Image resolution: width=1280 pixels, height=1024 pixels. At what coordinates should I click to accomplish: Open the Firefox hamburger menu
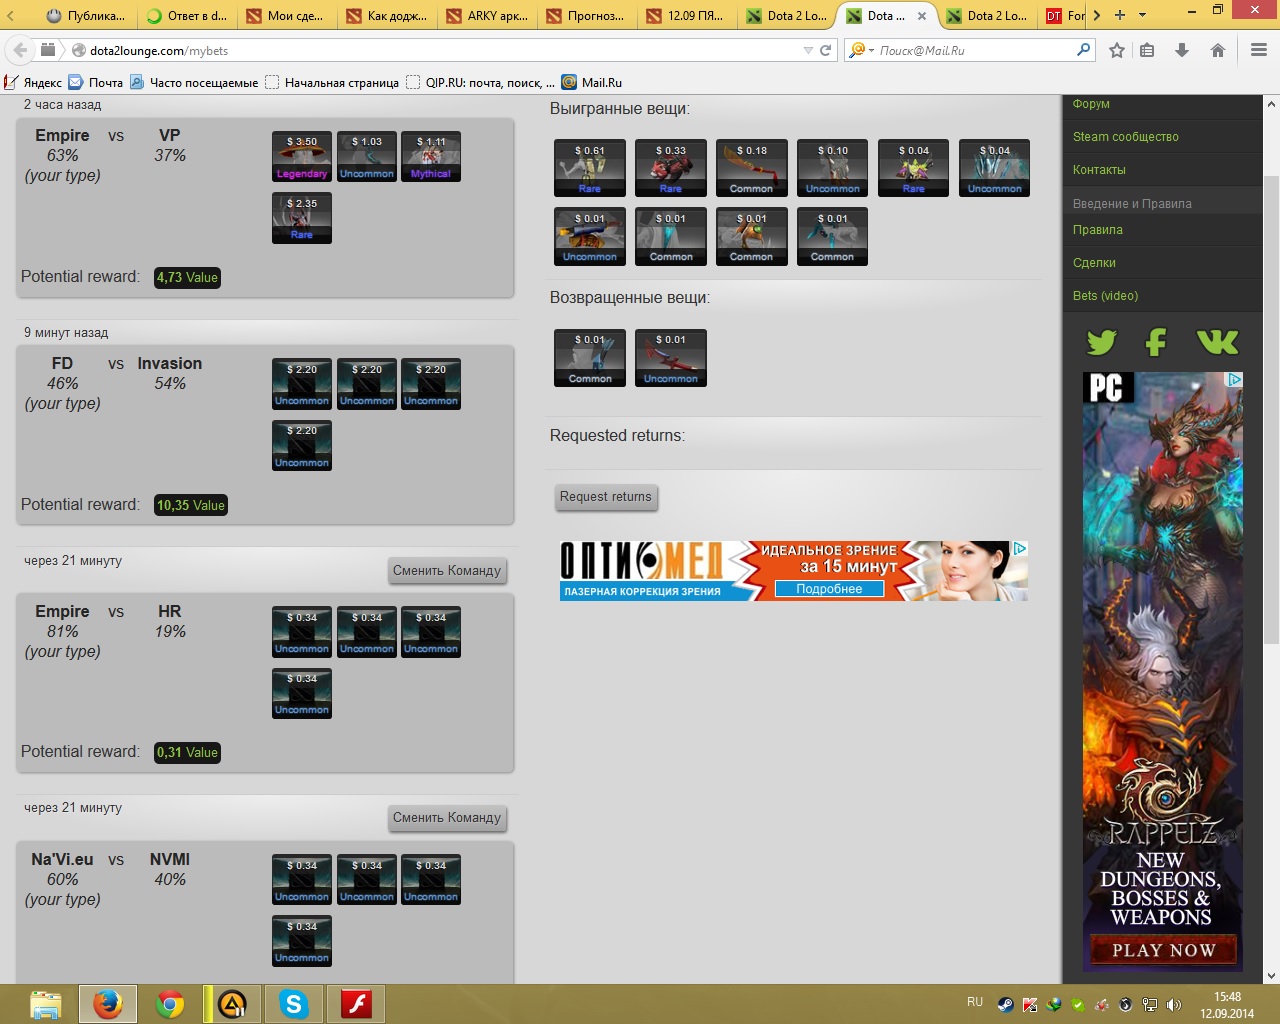[x=1259, y=50]
